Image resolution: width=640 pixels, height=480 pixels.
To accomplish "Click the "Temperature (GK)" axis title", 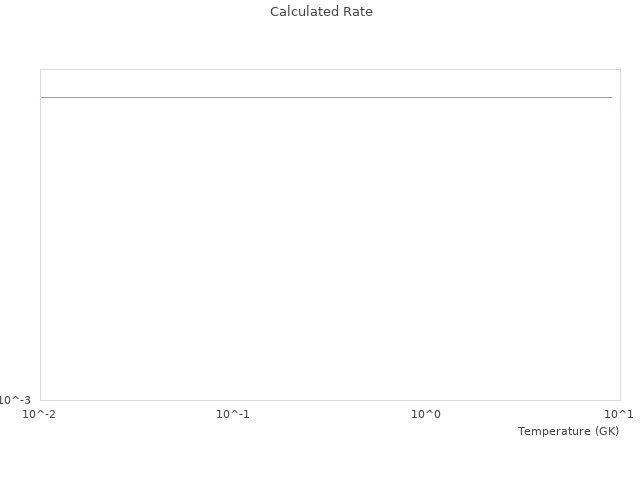I will [568, 431].
